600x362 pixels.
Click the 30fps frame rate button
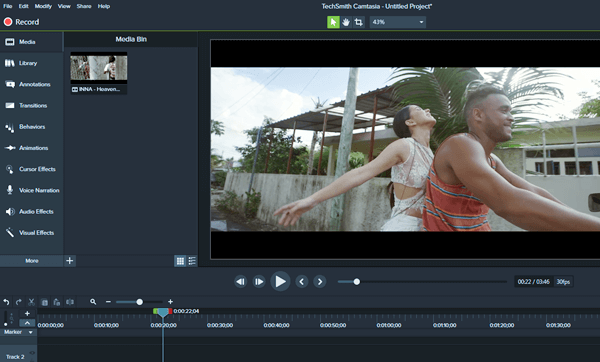563,282
